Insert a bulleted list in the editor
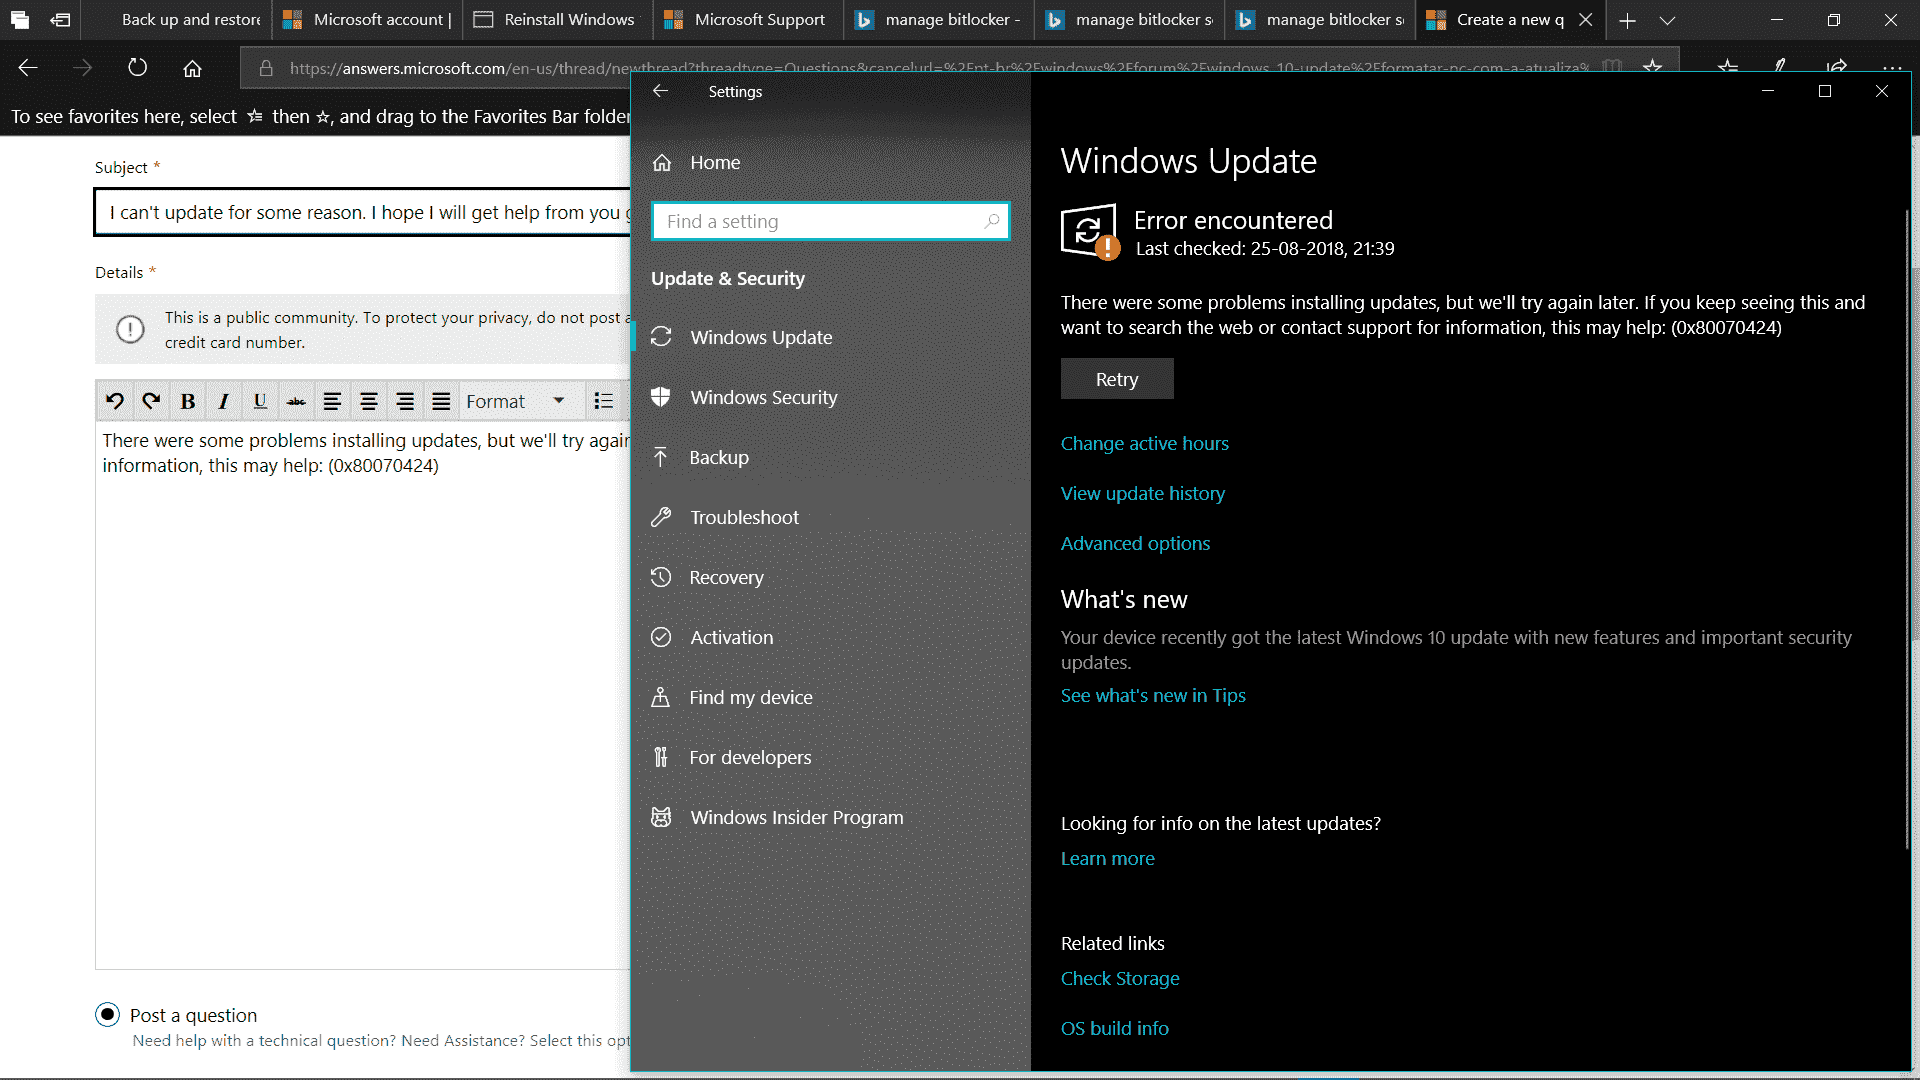Screen dimensions: 1920x1080 (x=604, y=401)
